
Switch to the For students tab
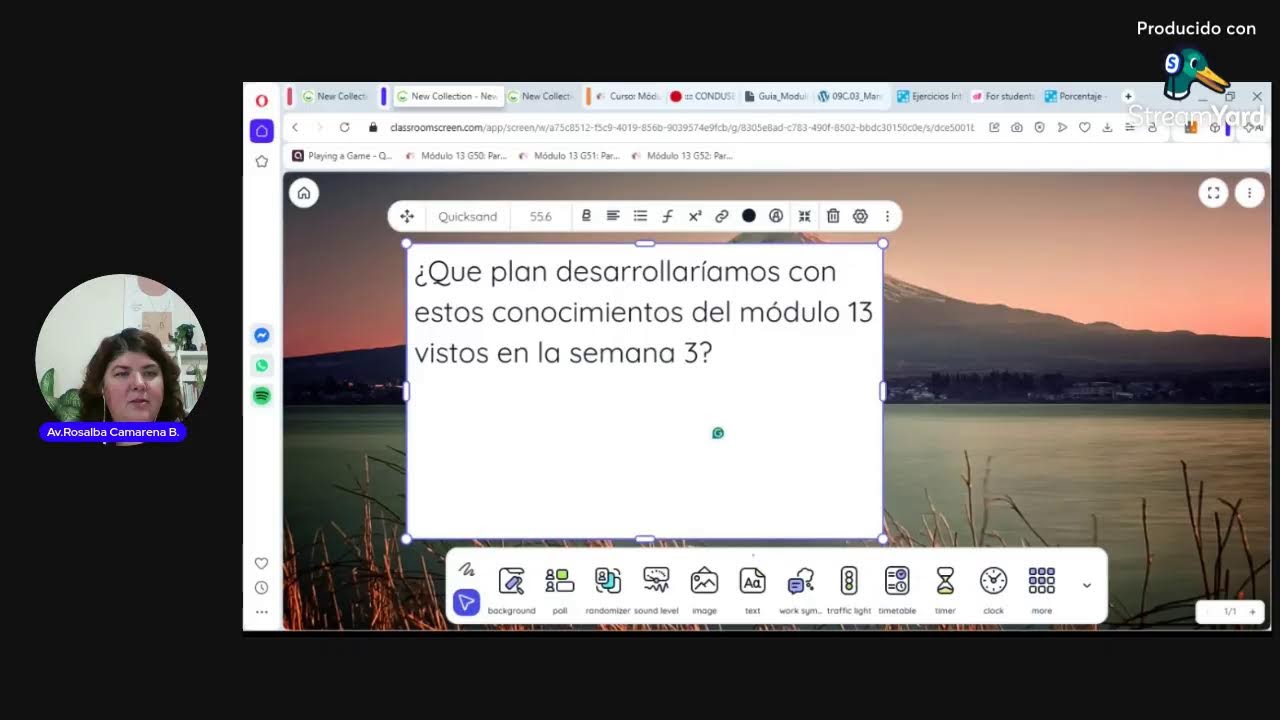[1003, 96]
